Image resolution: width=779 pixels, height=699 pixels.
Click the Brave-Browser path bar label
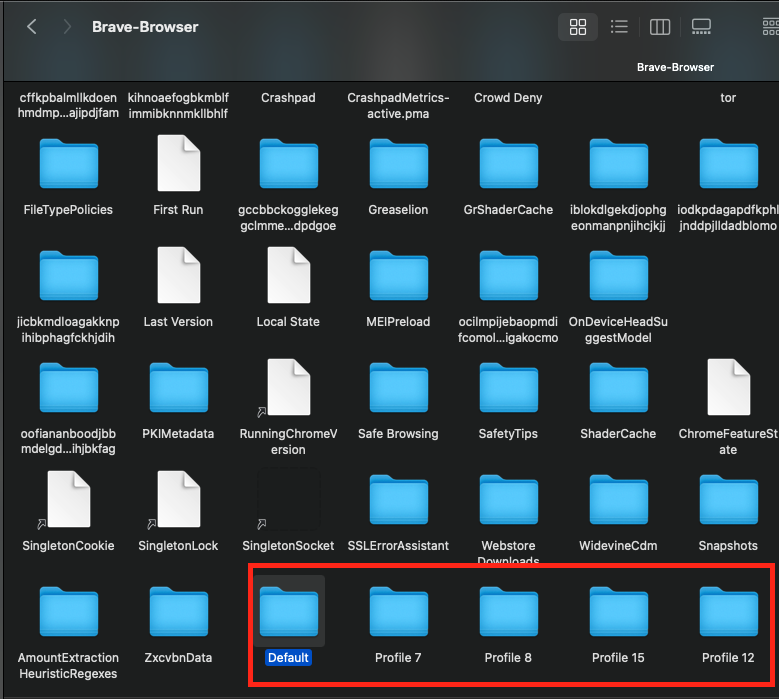tap(675, 67)
